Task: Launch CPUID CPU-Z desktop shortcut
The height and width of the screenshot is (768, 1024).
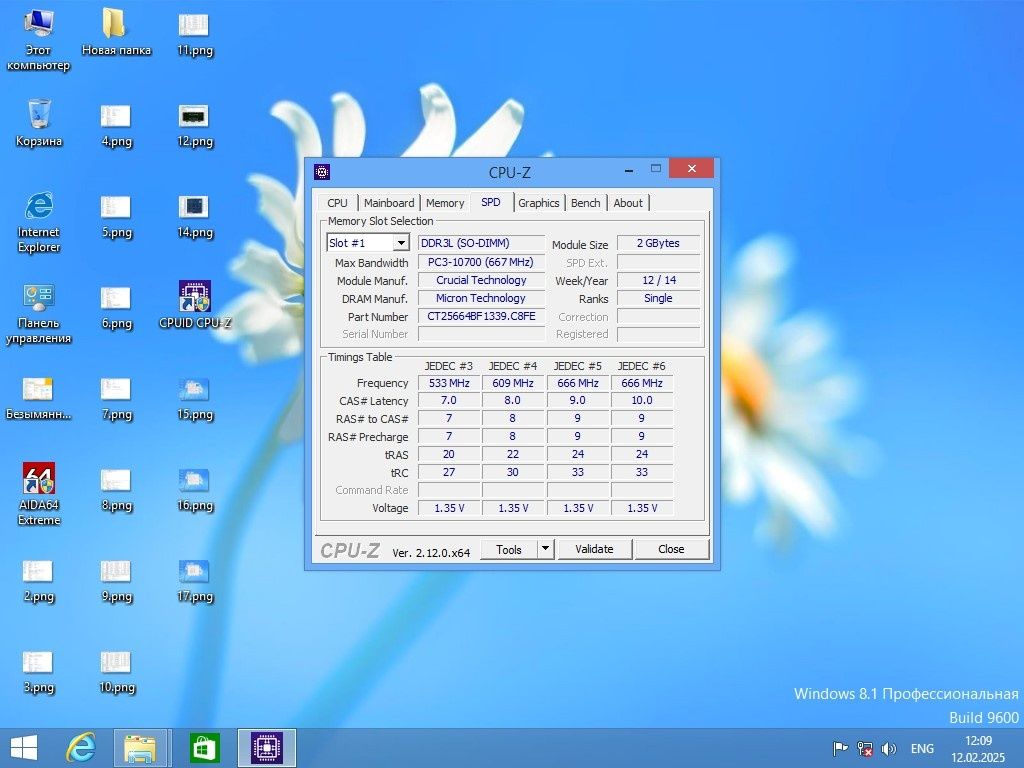Action: [195, 306]
